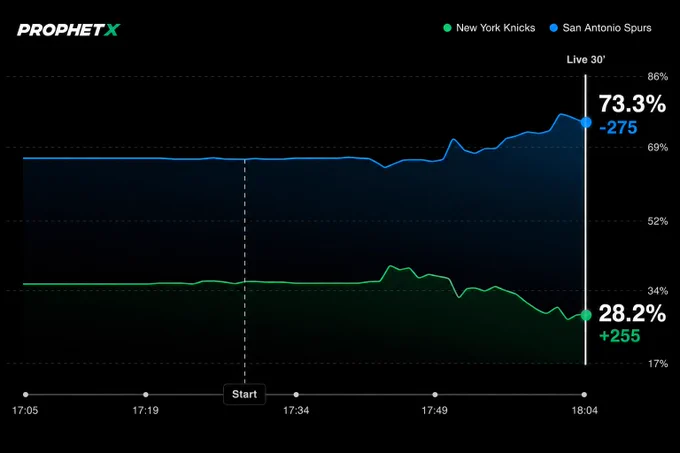Click the 52% axis label

(x=658, y=222)
